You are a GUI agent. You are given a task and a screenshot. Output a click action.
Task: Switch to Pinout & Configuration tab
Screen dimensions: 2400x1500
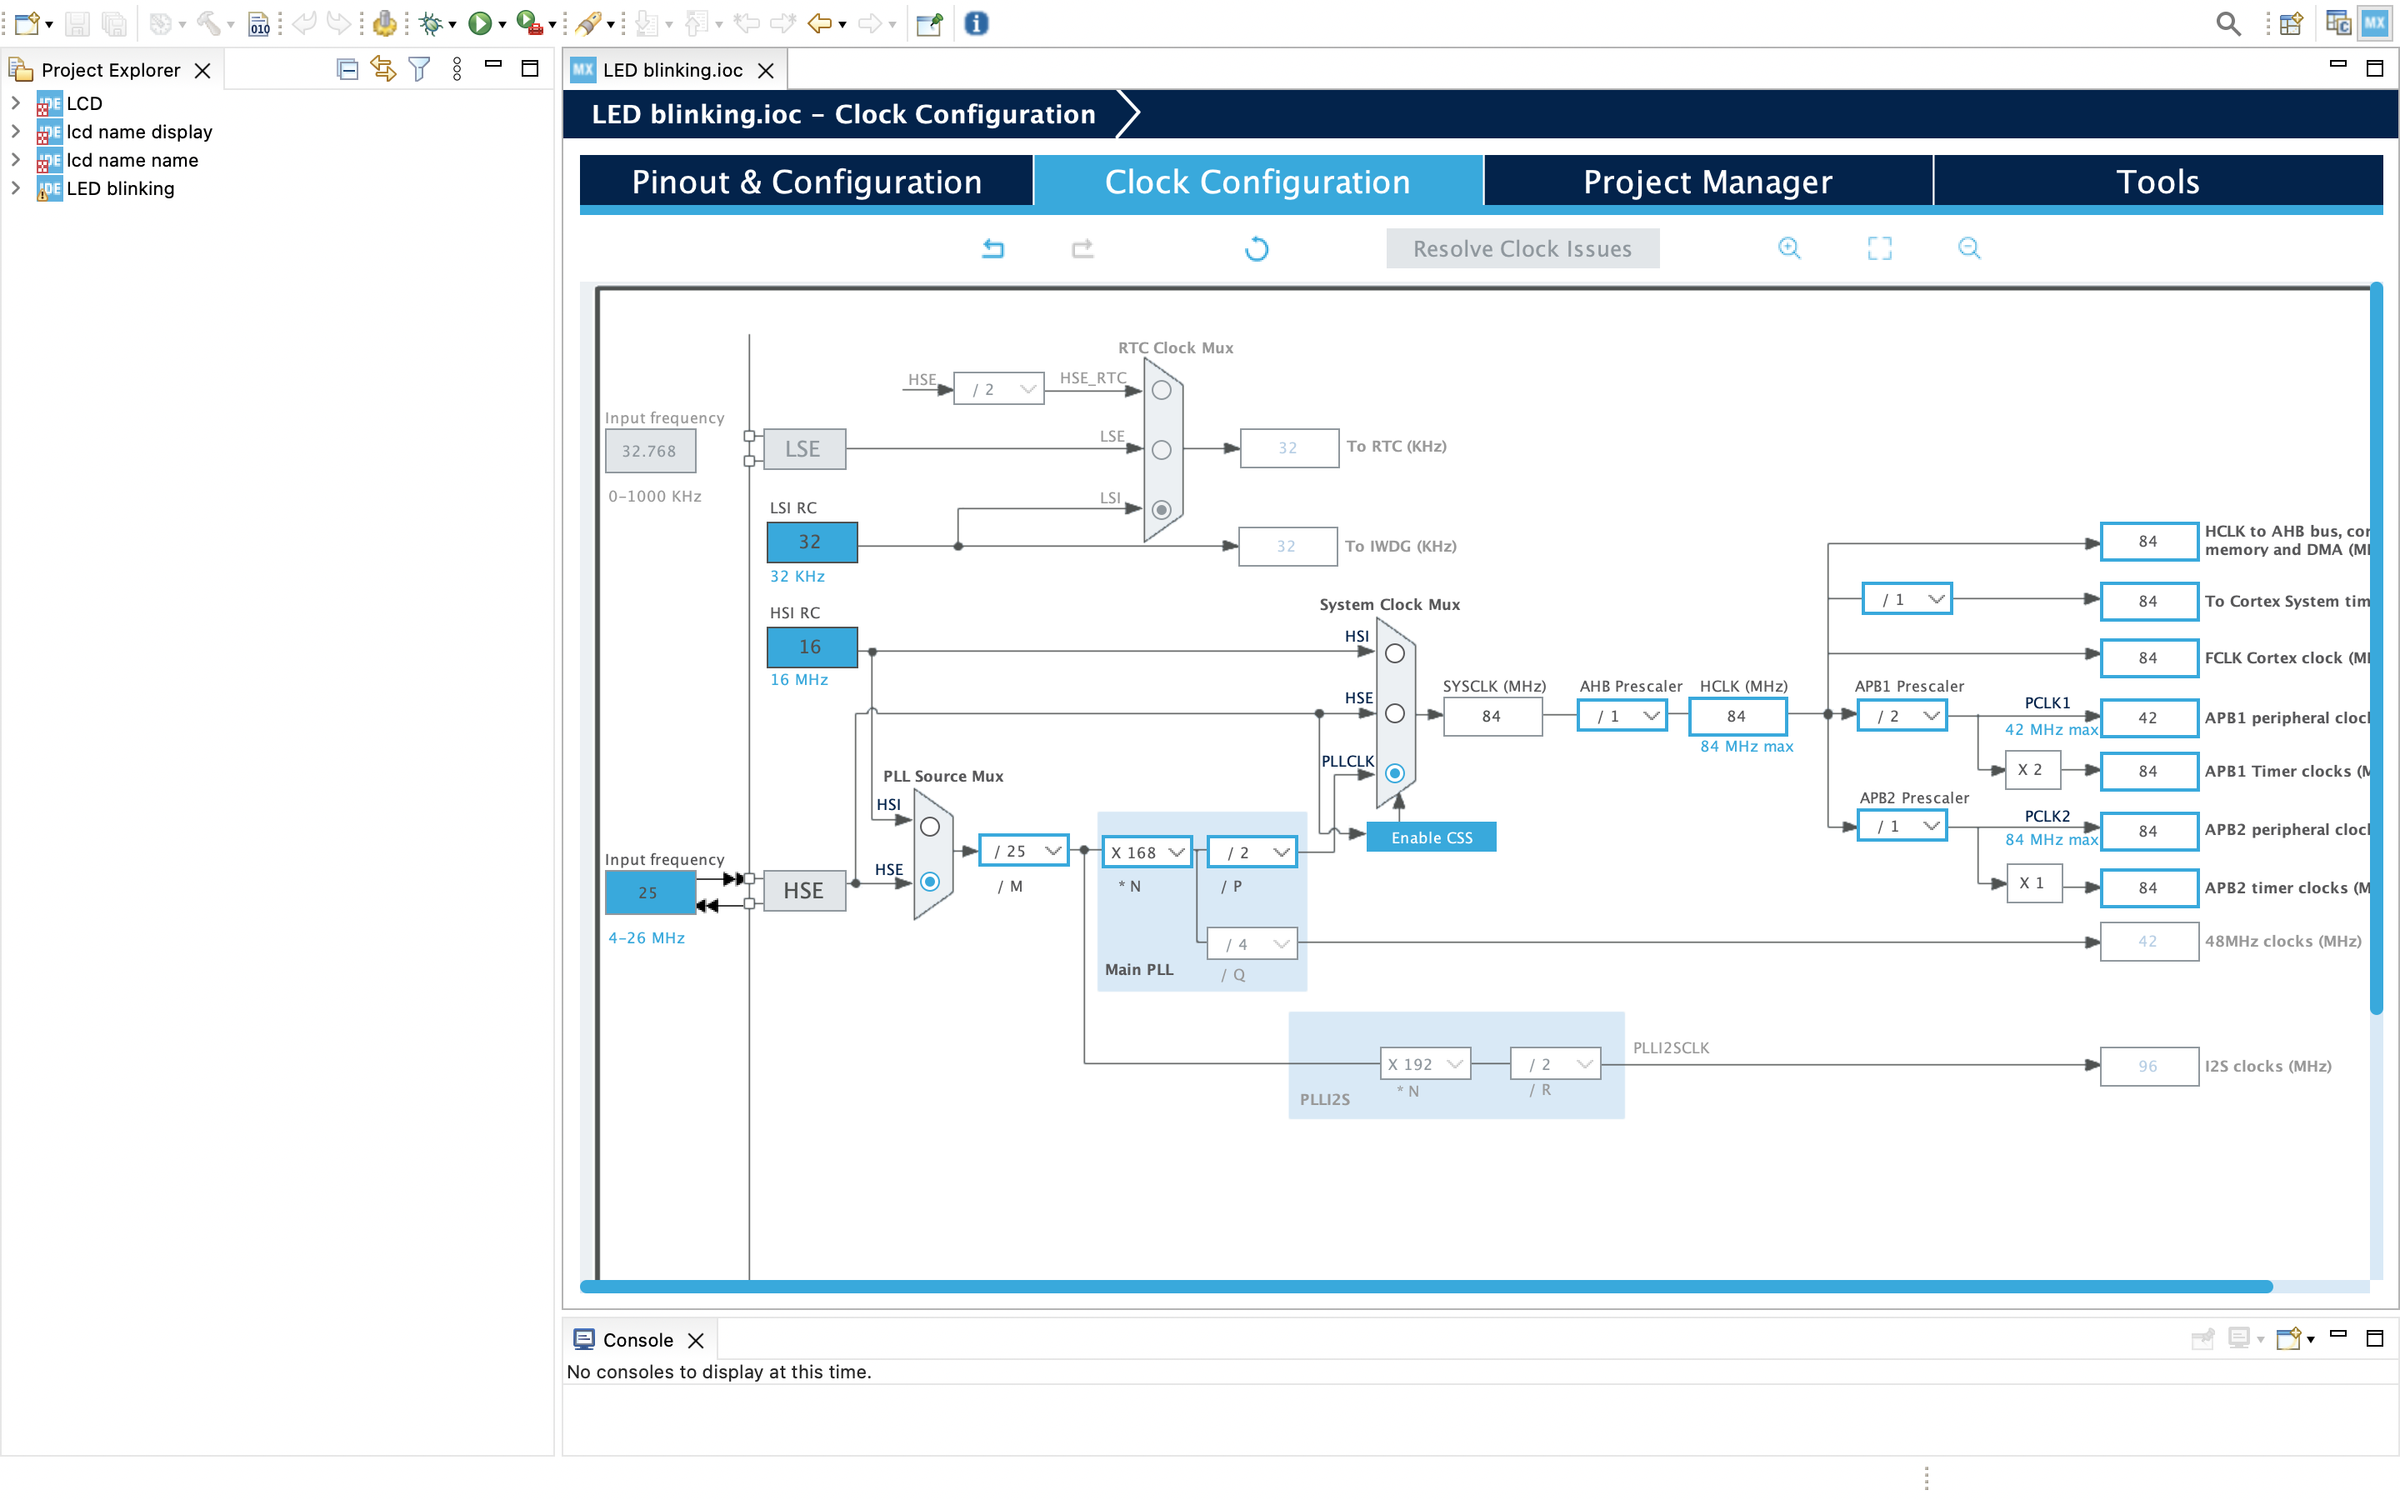pyautogui.click(x=806, y=181)
